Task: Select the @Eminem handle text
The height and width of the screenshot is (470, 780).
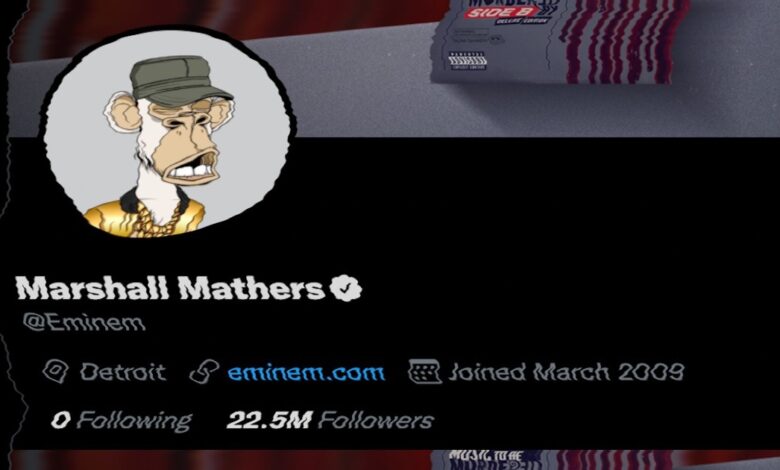Action: click(x=84, y=322)
